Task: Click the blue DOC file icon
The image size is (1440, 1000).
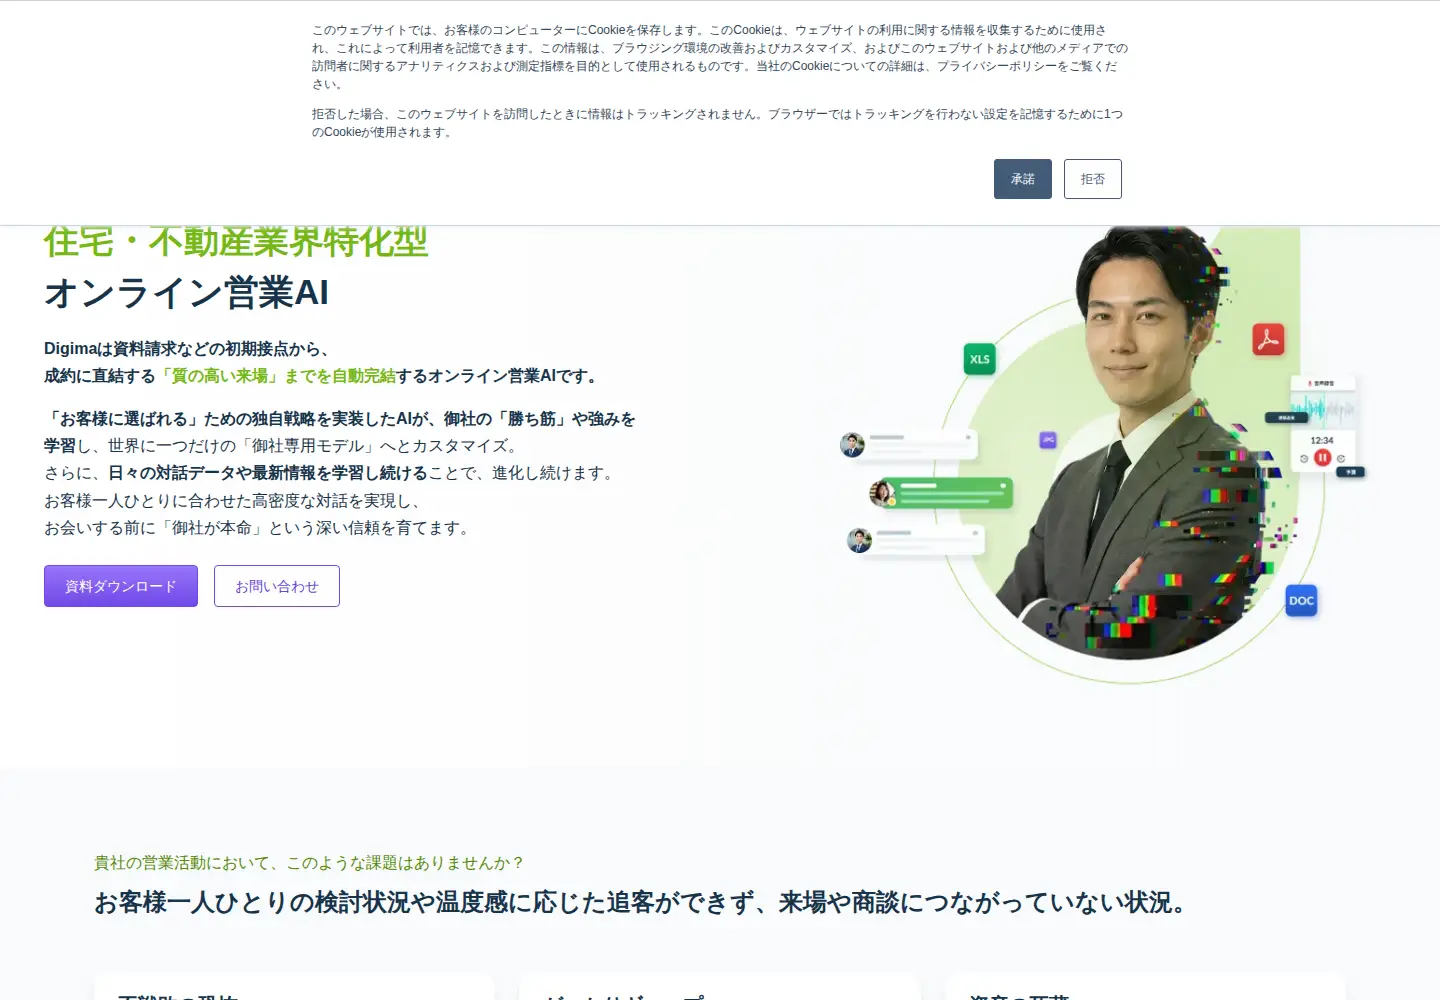Action: coord(1301,600)
